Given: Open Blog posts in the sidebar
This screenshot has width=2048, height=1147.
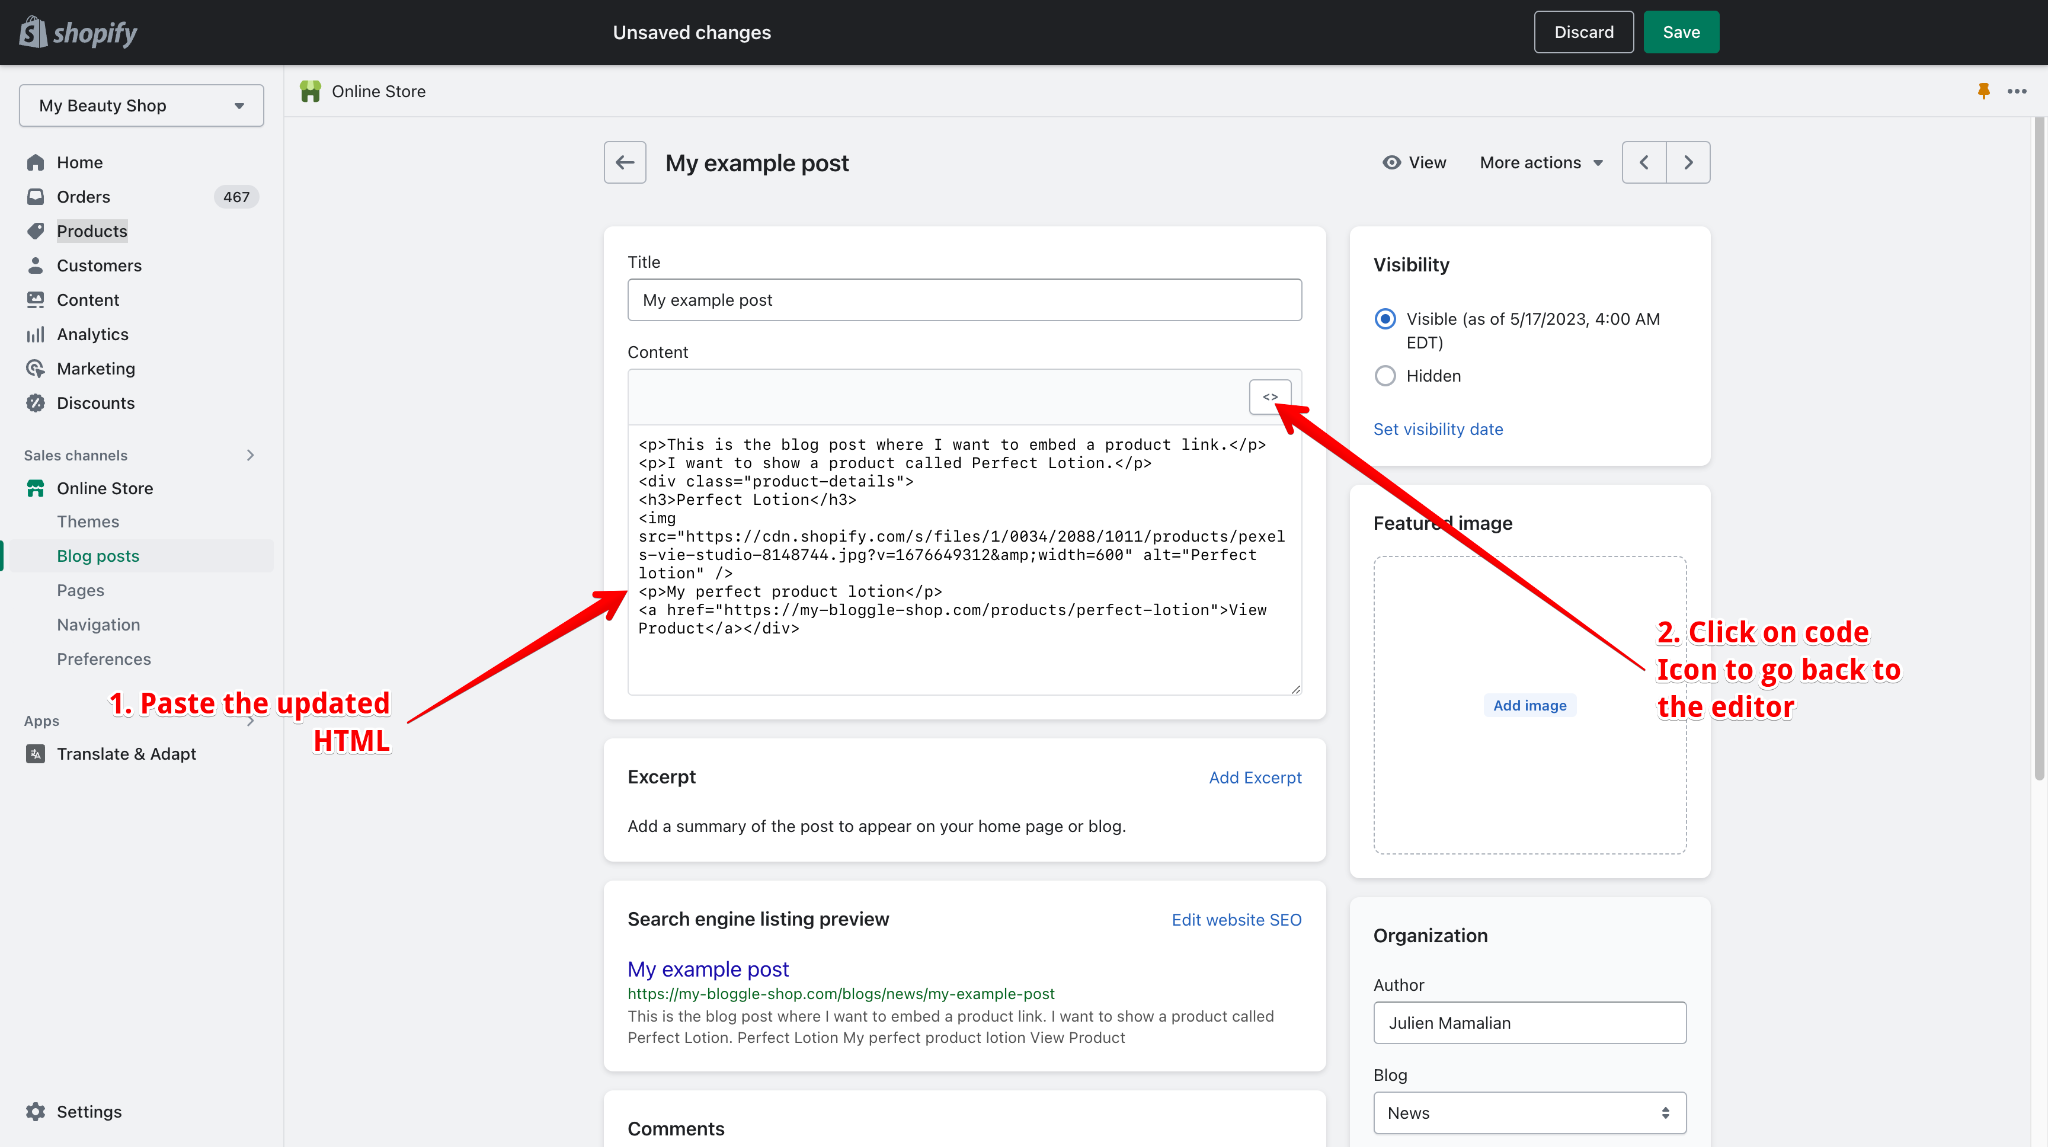Looking at the screenshot, I should [x=97, y=555].
